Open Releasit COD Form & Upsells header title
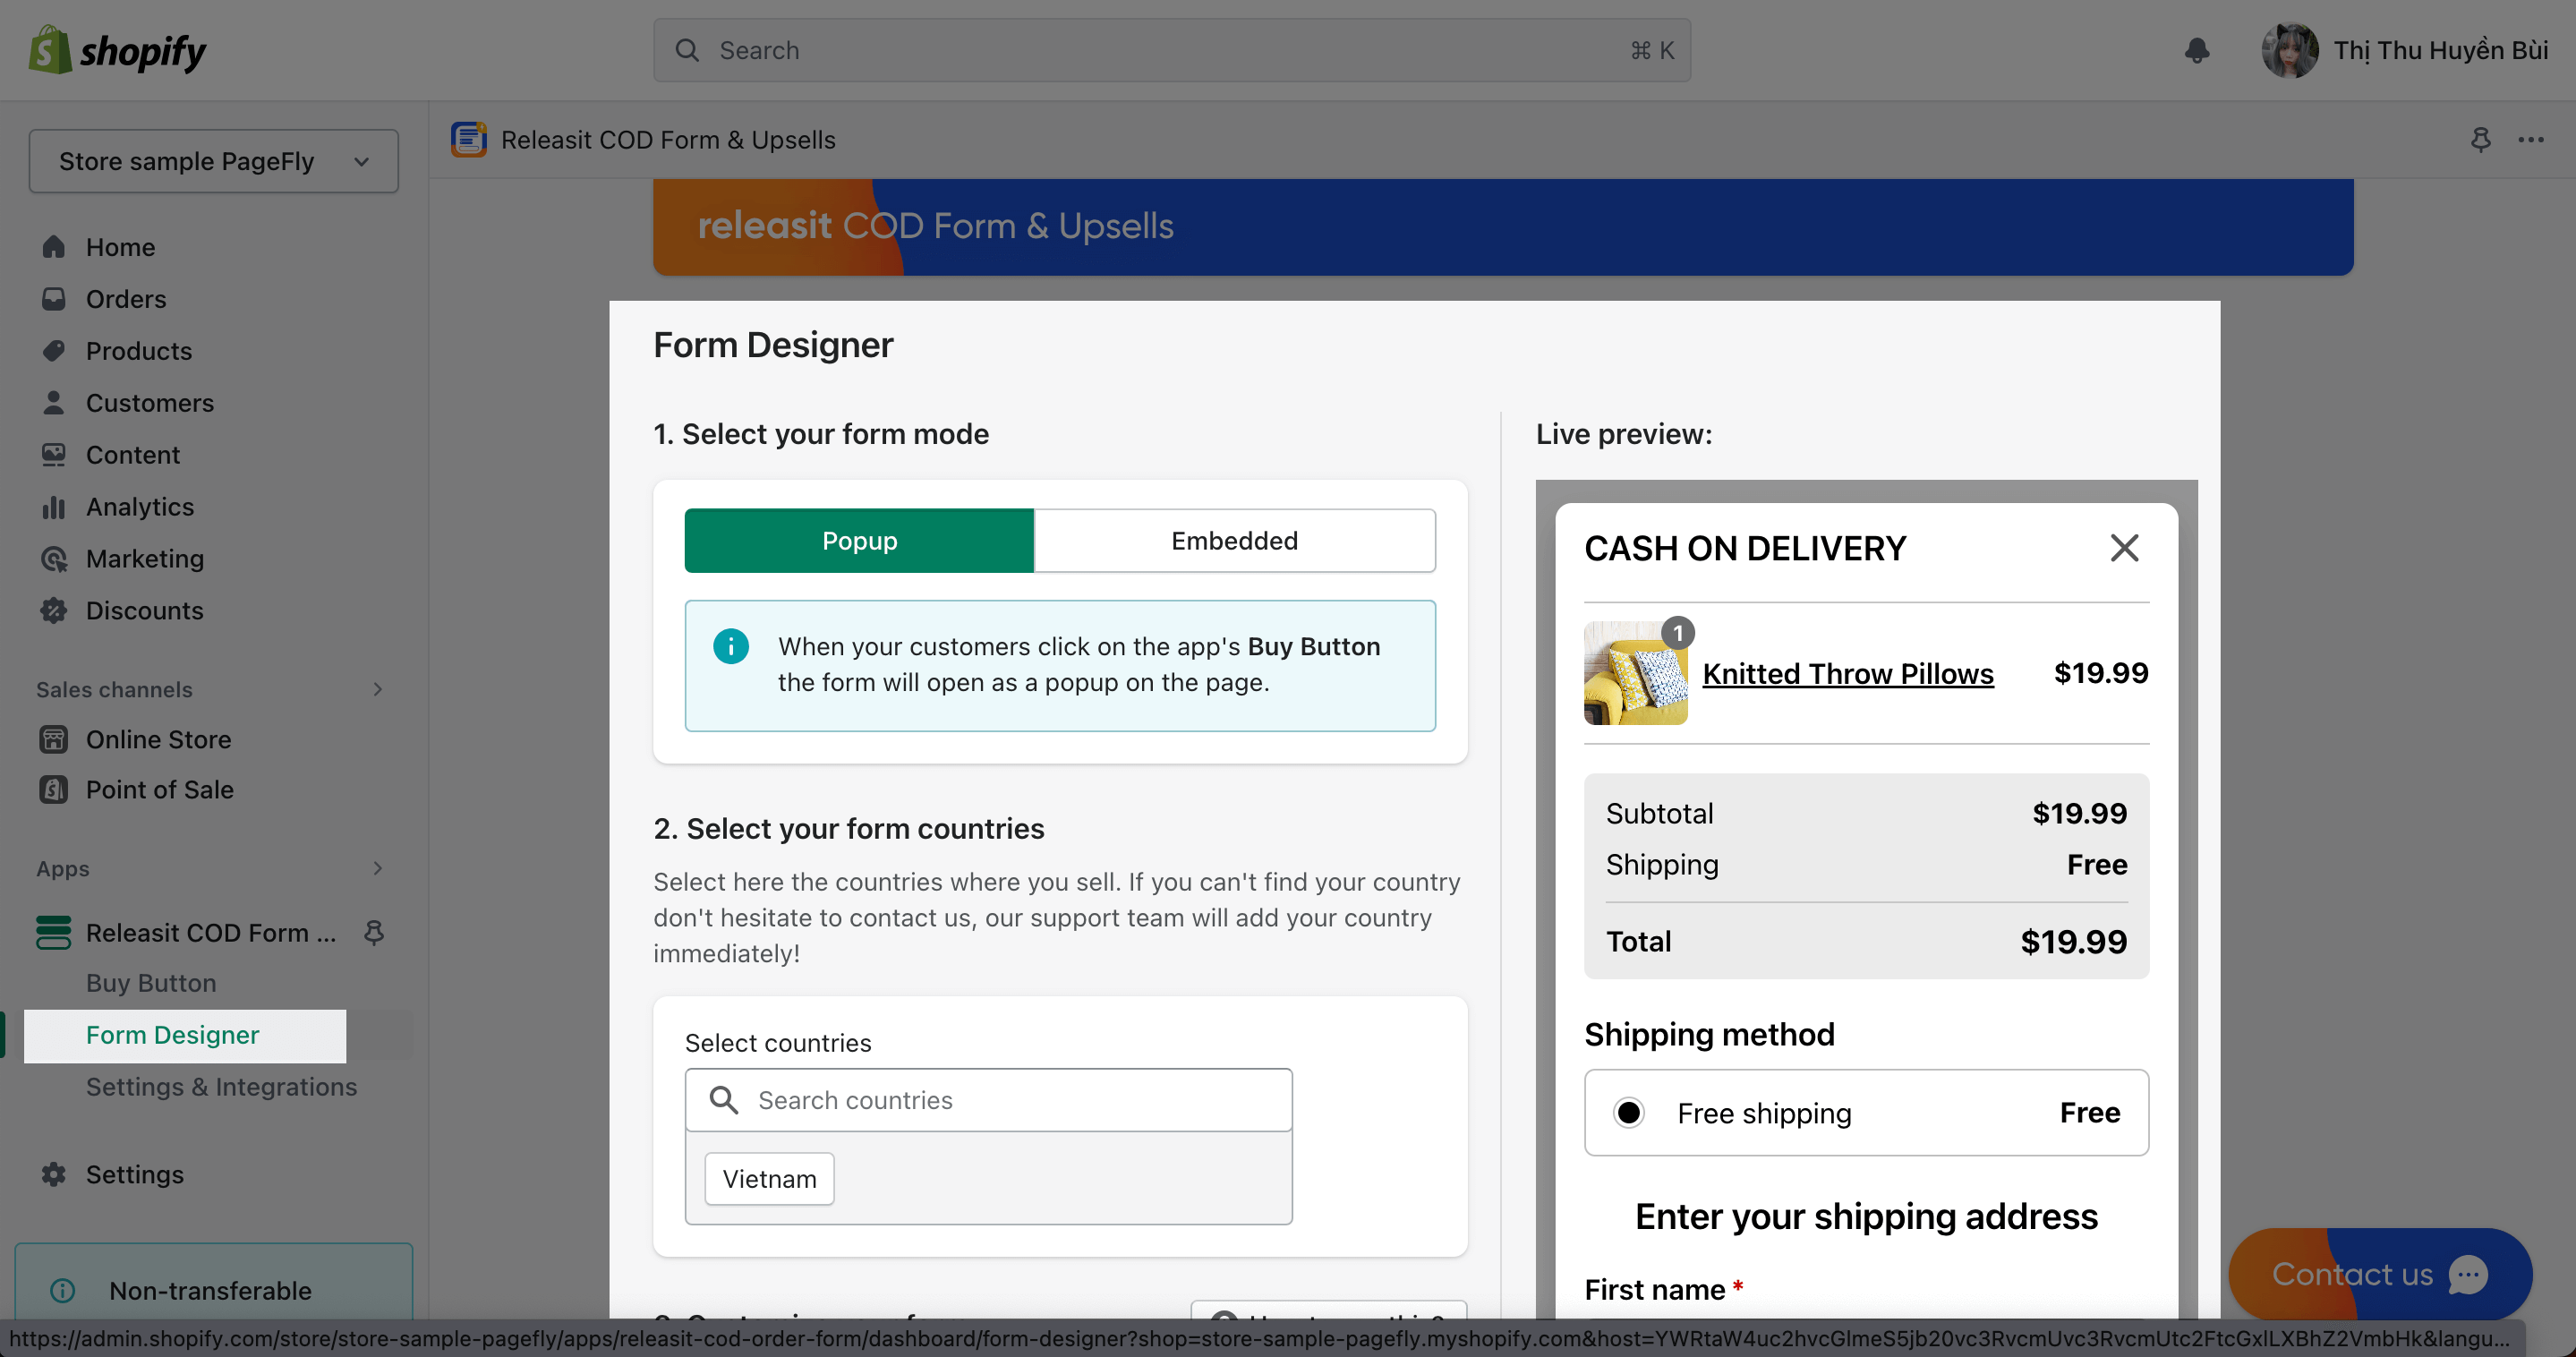Viewport: 2576px width, 1357px height. tap(668, 140)
